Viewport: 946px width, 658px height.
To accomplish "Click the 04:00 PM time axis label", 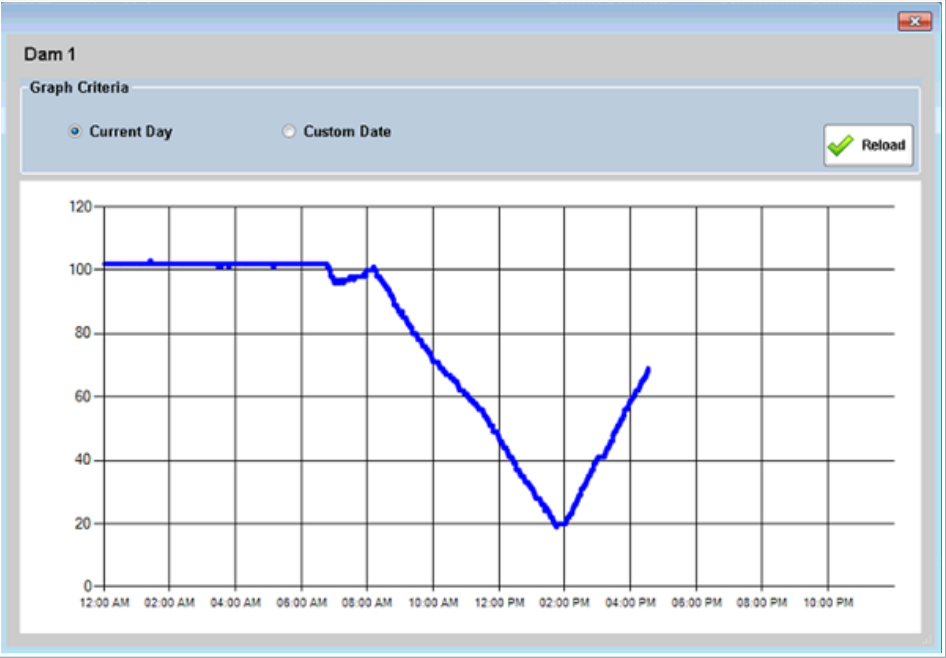I will pyautogui.click(x=630, y=603).
